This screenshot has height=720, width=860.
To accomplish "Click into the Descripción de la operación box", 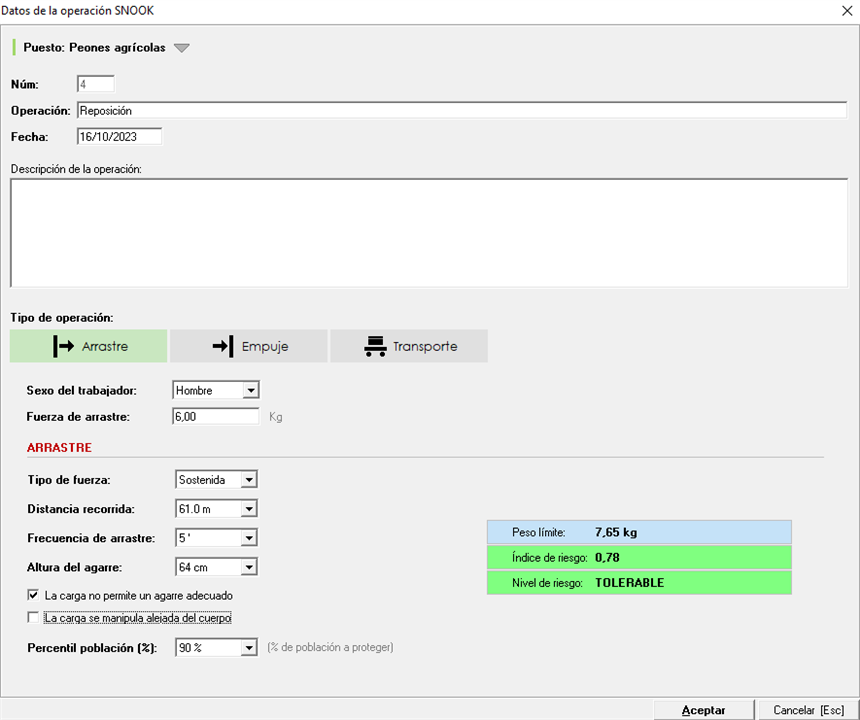I will tap(428, 233).
